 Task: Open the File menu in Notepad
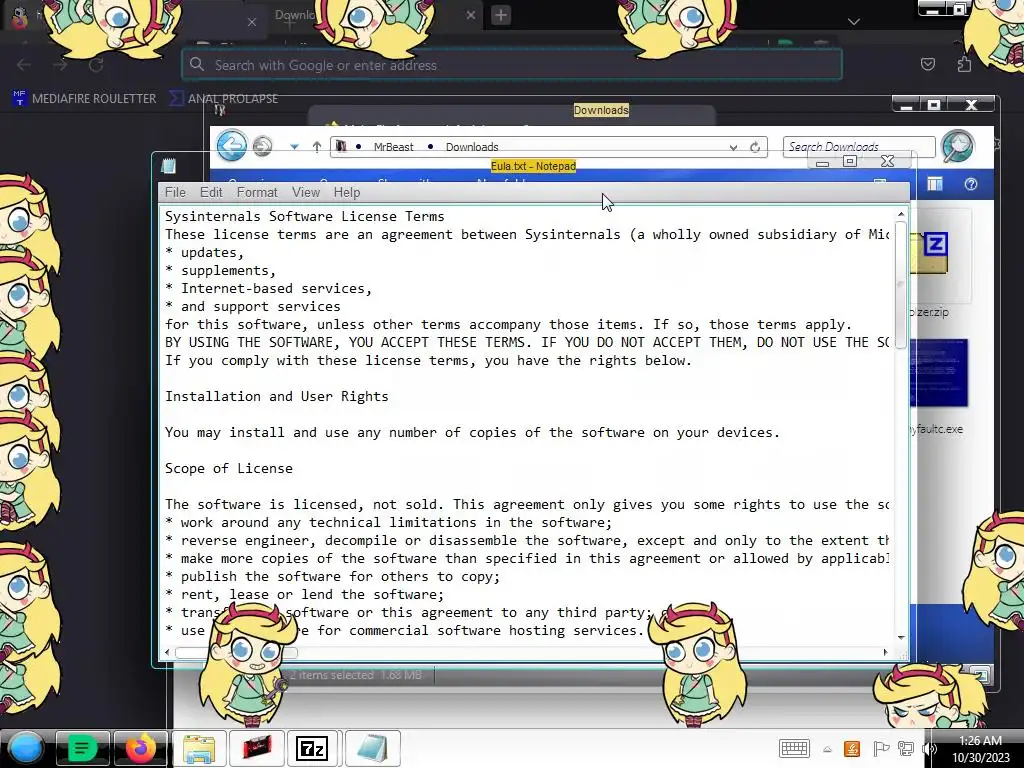pyautogui.click(x=175, y=192)
